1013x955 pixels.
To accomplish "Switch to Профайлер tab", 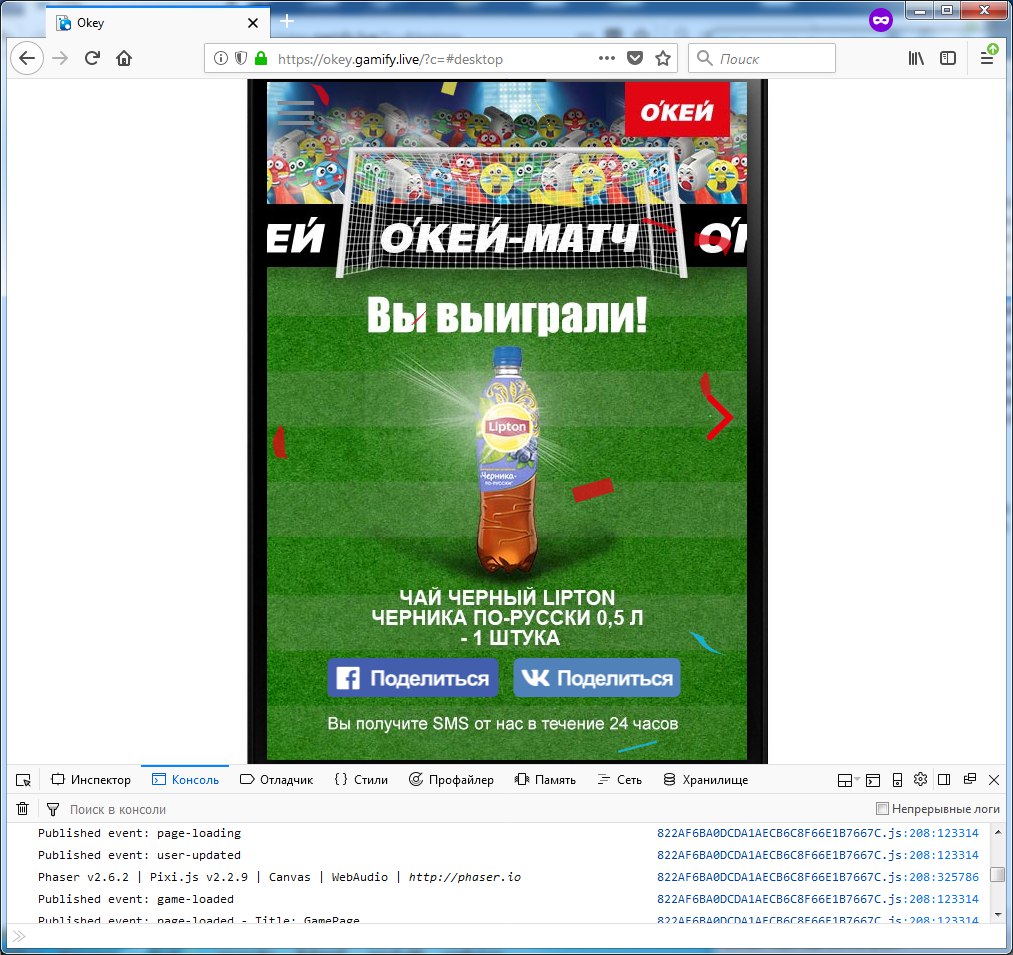I will (452, 780).
